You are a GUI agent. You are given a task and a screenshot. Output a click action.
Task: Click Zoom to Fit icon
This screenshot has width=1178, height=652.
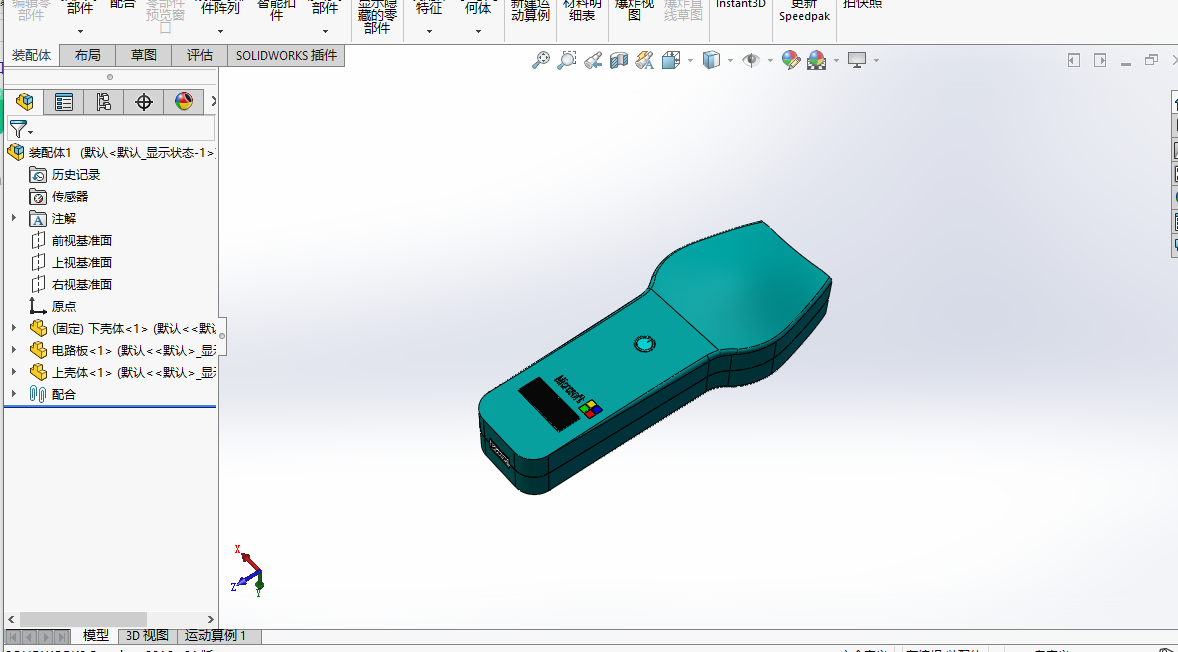click(x=540, y=60)
